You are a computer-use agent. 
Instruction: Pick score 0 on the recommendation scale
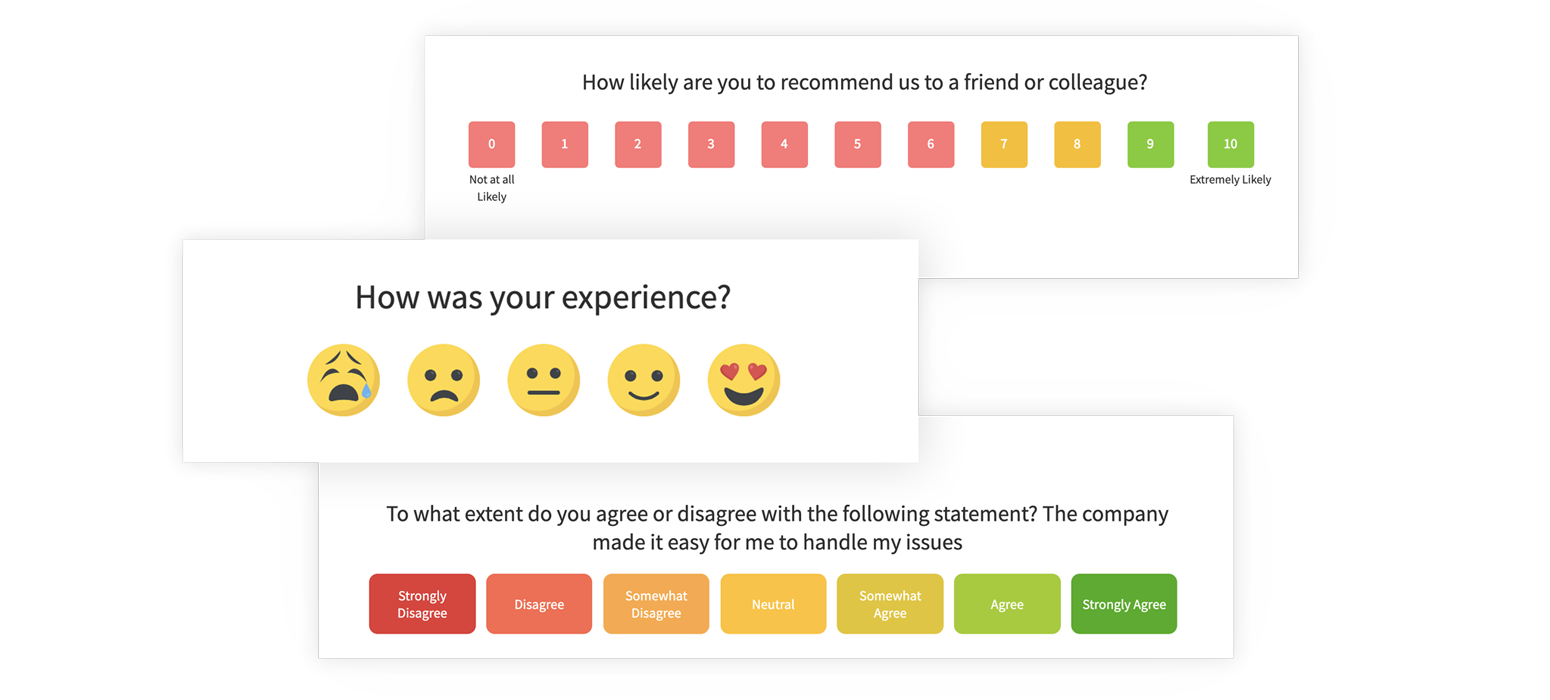point(491,144)
